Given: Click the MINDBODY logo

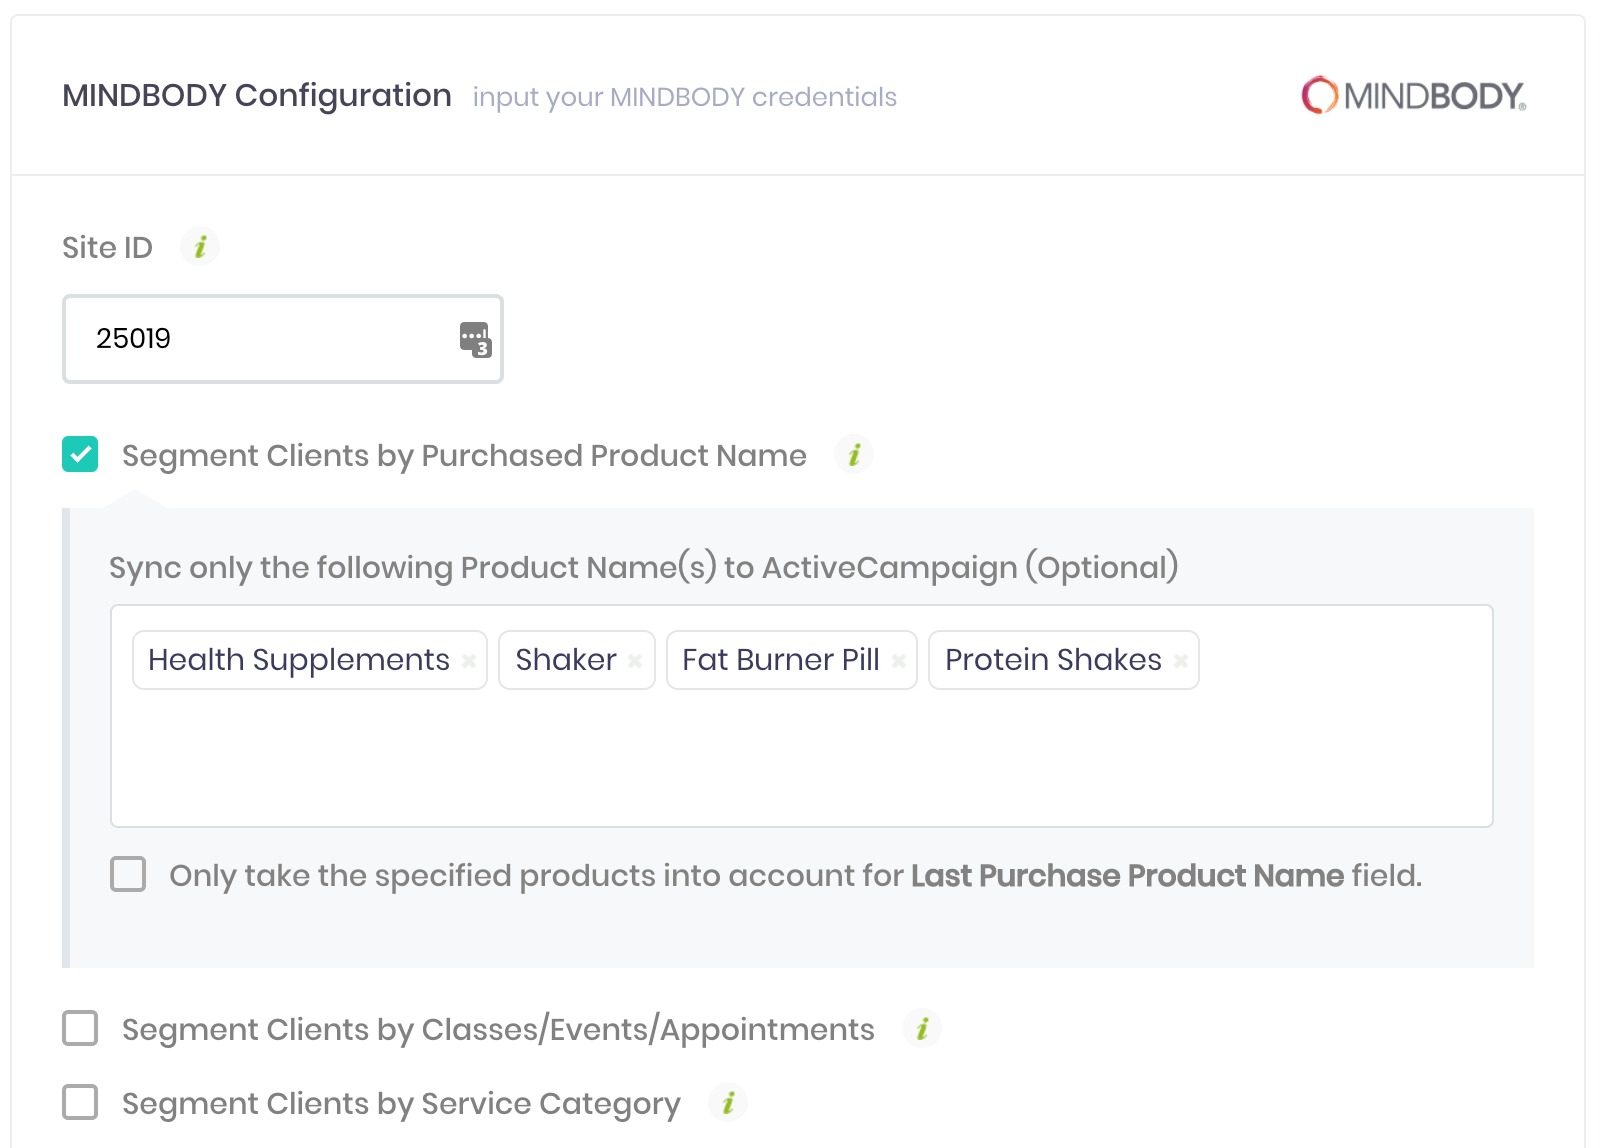Looking at the screenshot, I should (x=1413, y=95).
